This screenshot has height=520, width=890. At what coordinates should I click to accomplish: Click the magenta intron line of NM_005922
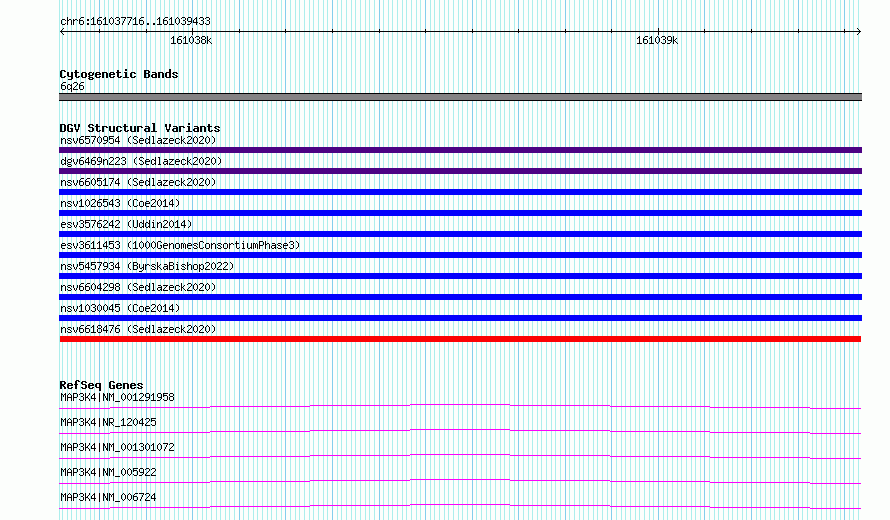[460, 480]
